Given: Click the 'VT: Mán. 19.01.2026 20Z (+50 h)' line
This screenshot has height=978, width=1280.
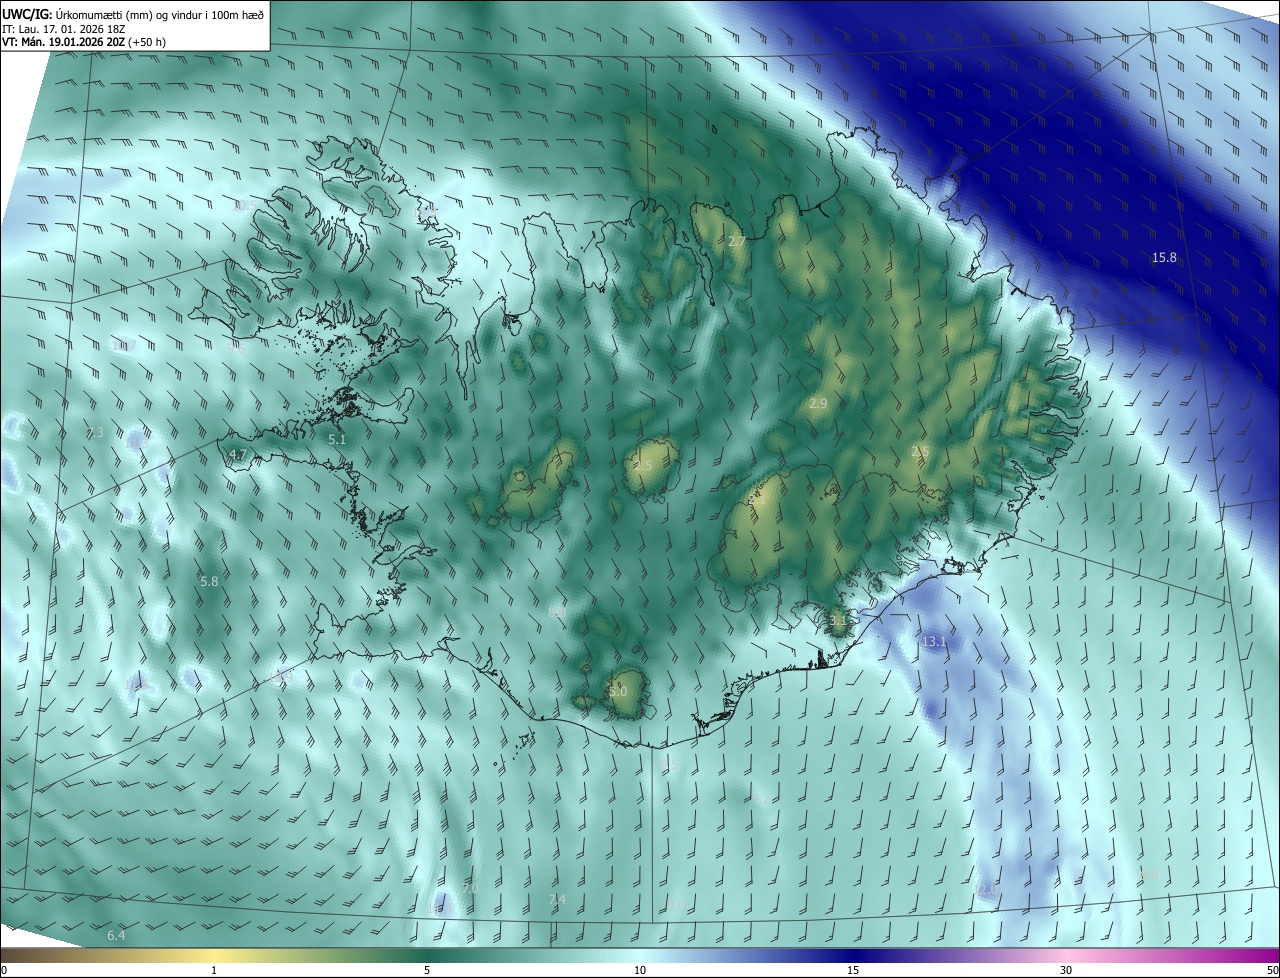Looking at the screenshot, I should point(84,41).
